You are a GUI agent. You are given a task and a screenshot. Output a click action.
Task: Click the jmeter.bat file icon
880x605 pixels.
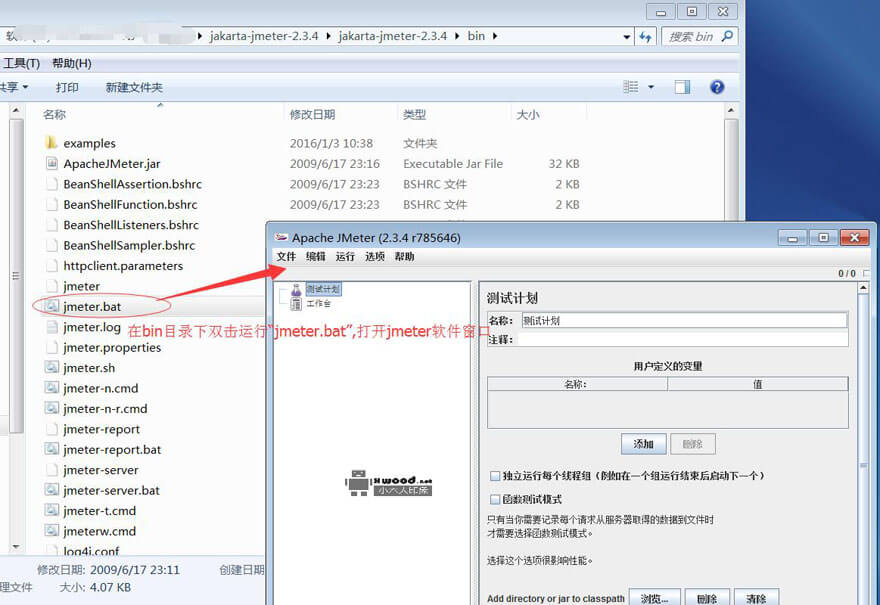coord(52,306)
